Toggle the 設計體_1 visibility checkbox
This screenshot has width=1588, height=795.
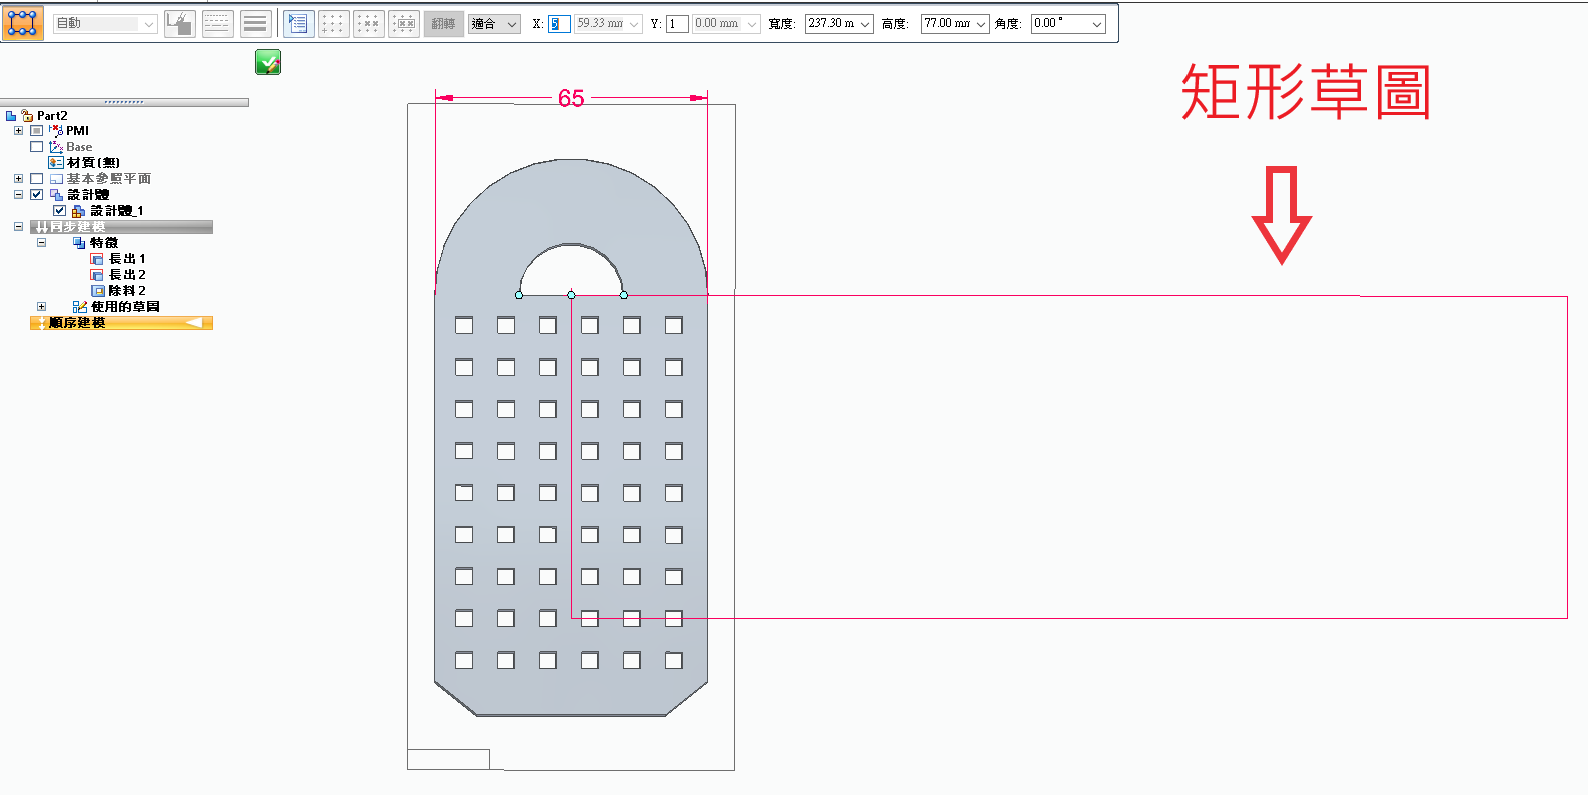(60, 211)
